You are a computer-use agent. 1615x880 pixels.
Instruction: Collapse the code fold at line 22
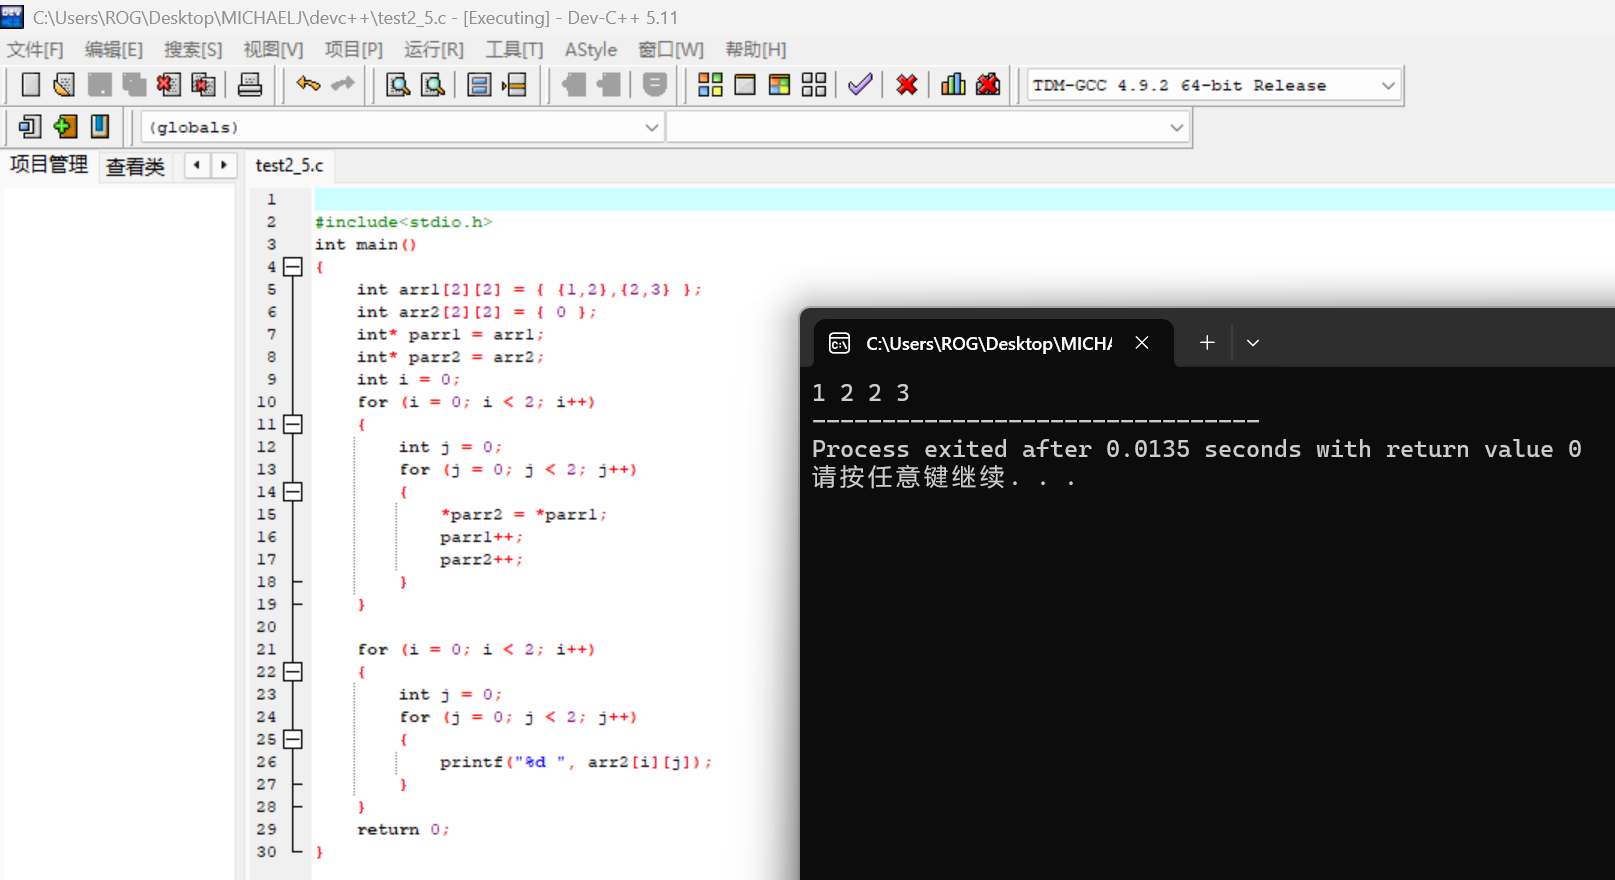293,672
